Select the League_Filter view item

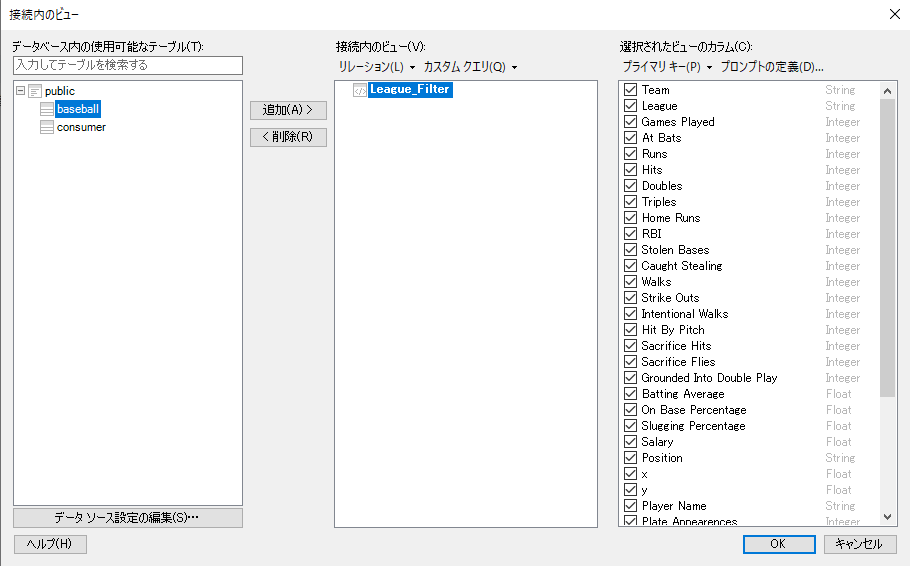click(x=410, y=89)
